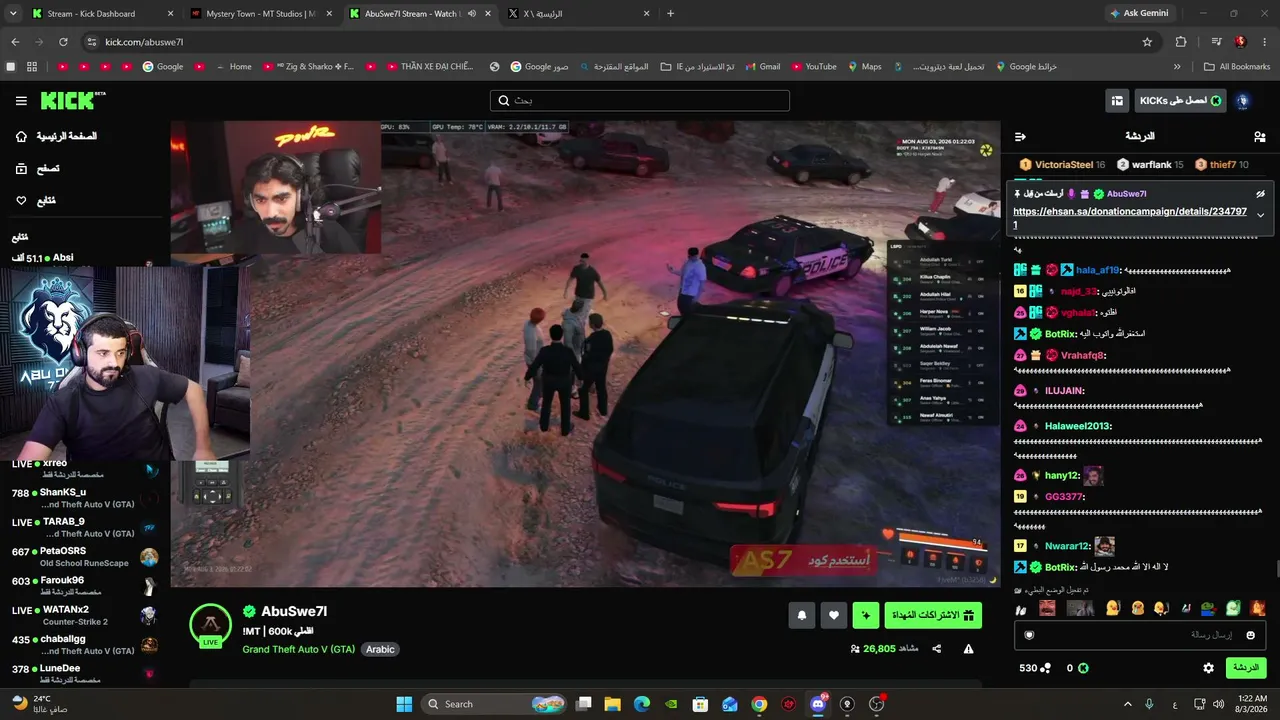Open the Kick shop box icon

[1117, 101]
